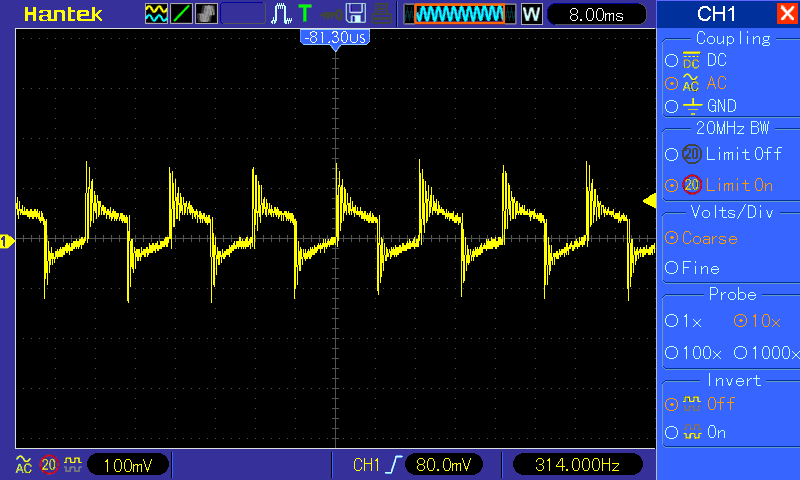Turn the 20MHz bandwidth Limit Off
The image size is (800, 480).
723,154
